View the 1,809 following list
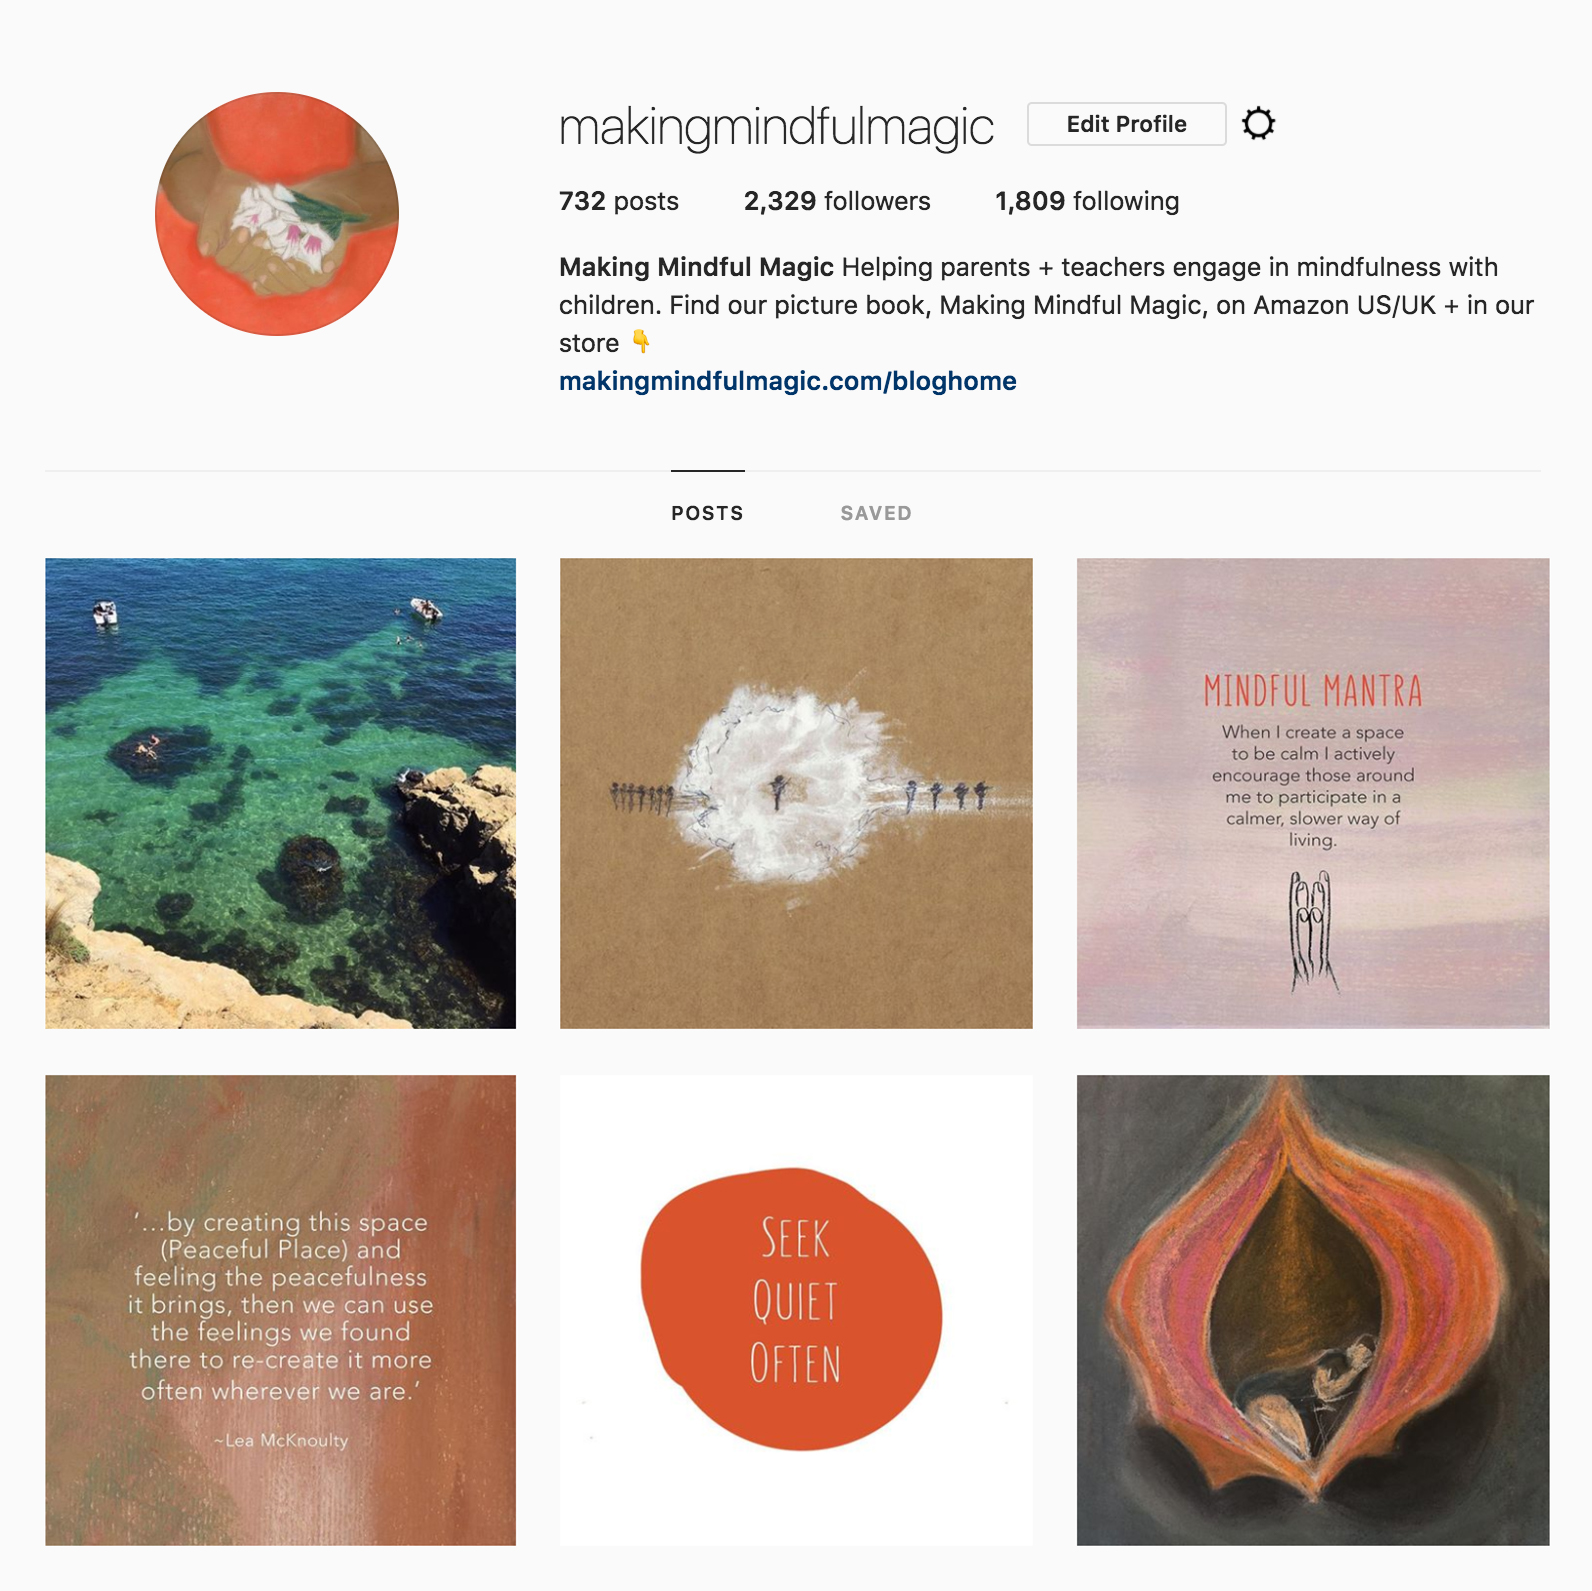Viewport: 1592px width, 1591px height. (x=1087, y=201)
